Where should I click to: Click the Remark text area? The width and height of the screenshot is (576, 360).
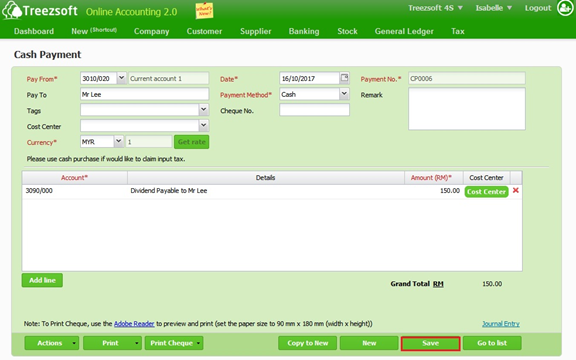[x=467, y=109]
